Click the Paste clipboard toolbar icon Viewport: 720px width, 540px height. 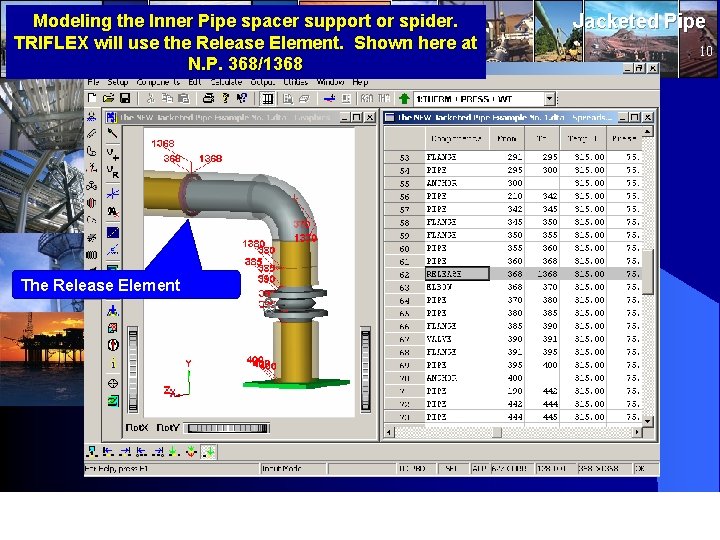click(184, 98)
